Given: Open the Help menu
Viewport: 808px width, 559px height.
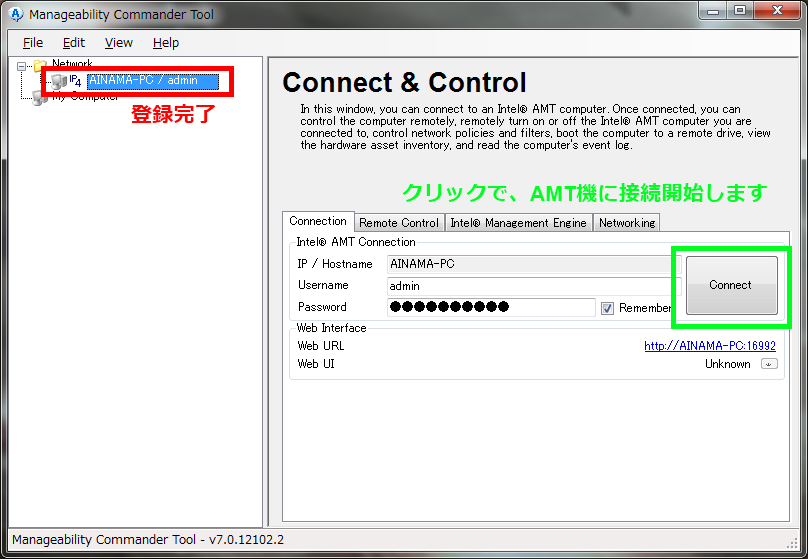Looking at the screenshot, I should click(165, 43).
